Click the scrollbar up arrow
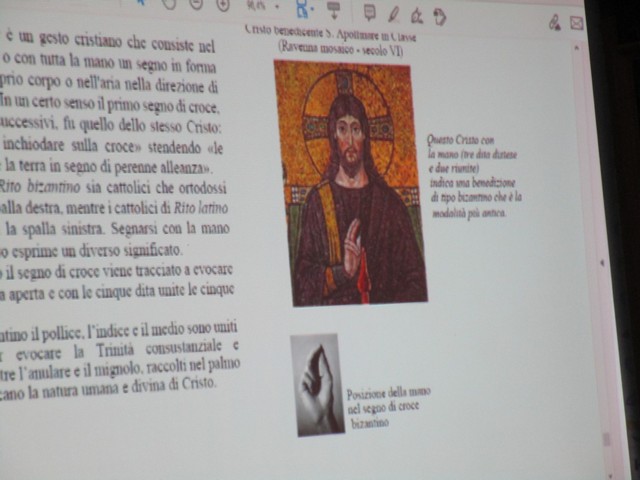The image size is (640, 480). [x=577, y=48]
